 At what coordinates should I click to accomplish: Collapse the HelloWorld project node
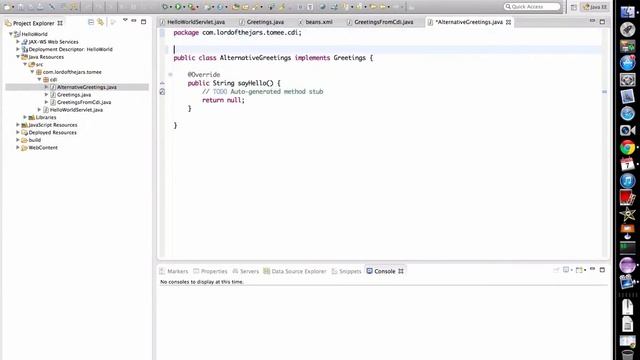coord(11,34)
